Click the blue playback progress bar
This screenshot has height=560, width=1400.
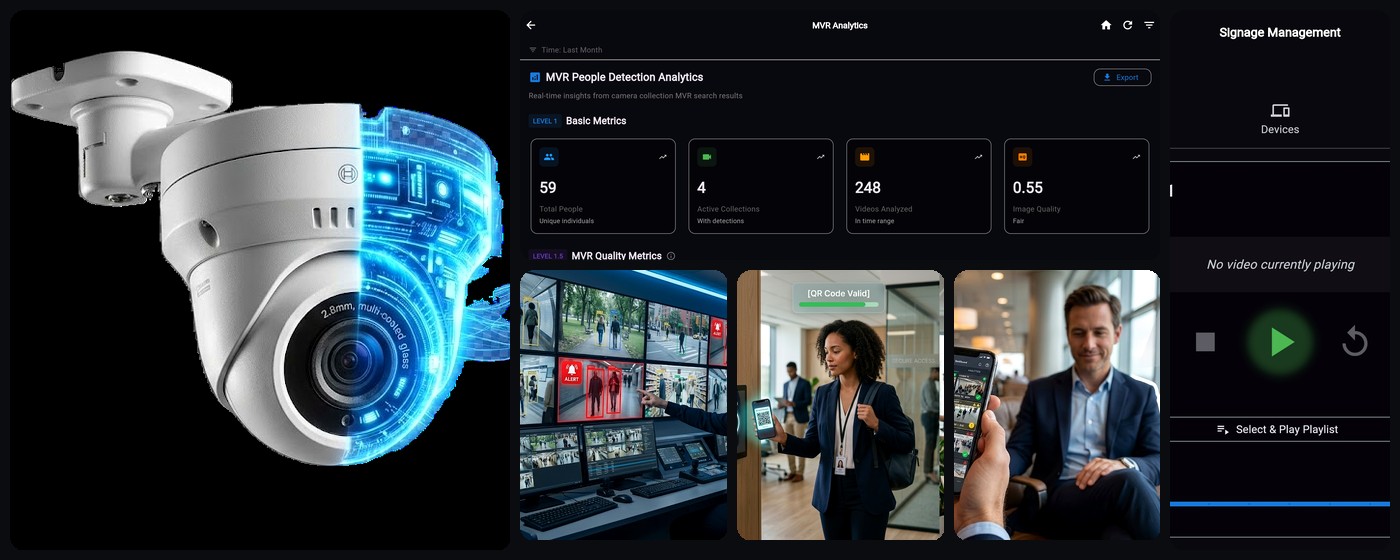[1280, 504]
